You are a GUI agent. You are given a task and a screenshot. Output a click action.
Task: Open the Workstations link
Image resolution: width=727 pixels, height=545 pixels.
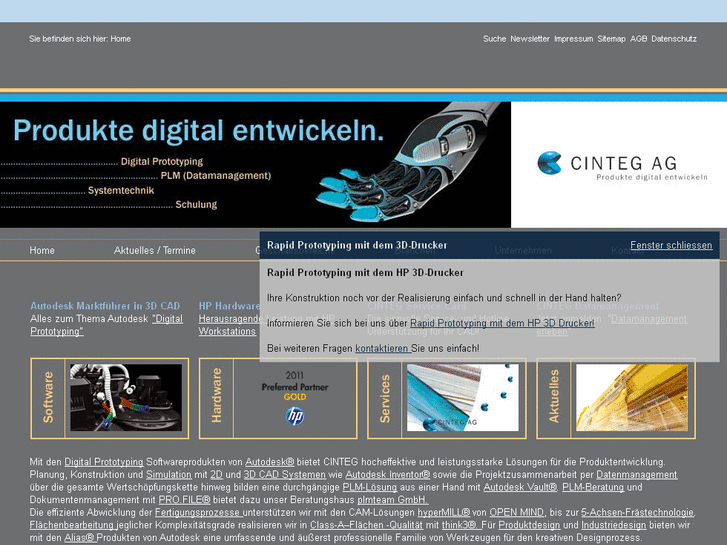click(x=227, y=331)
